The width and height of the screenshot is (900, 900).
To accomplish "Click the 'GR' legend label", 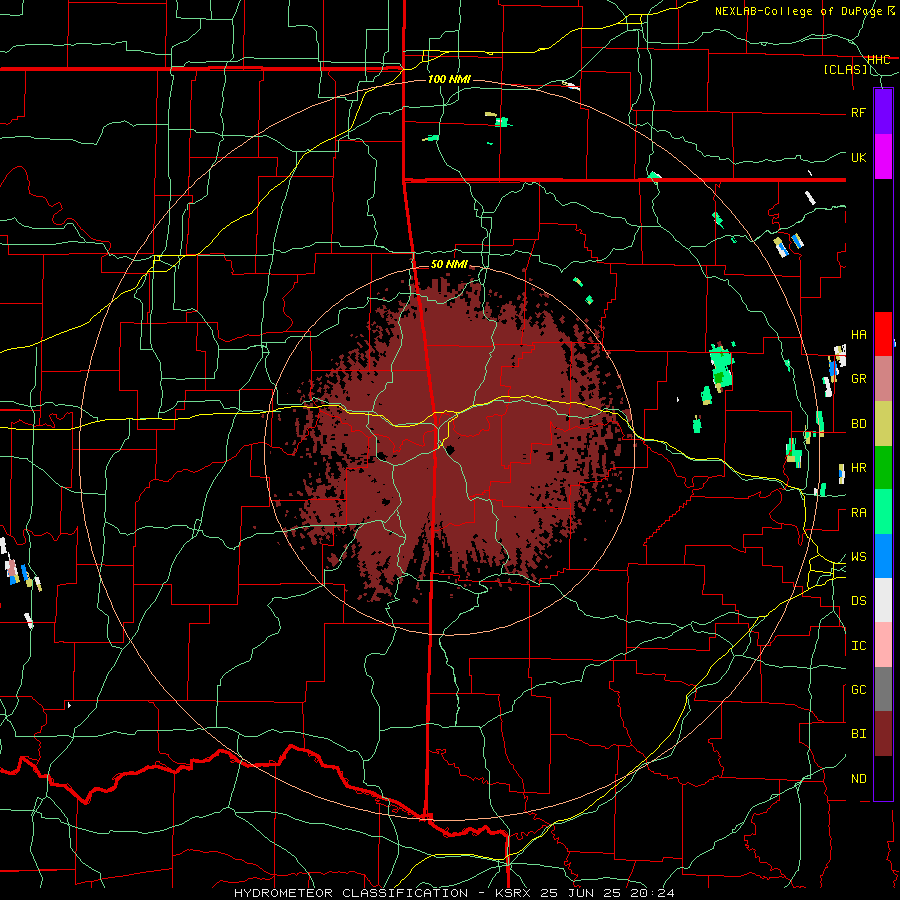I will [x=858, y=379].
